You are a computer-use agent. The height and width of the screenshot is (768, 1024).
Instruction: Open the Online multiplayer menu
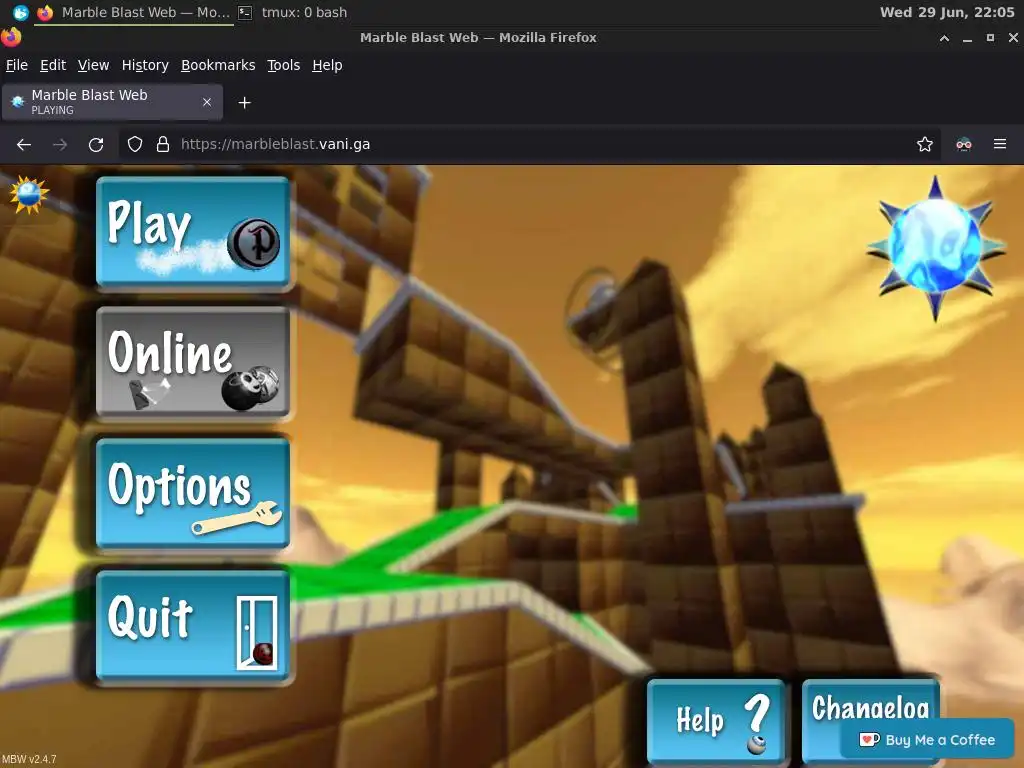point(193,362)
